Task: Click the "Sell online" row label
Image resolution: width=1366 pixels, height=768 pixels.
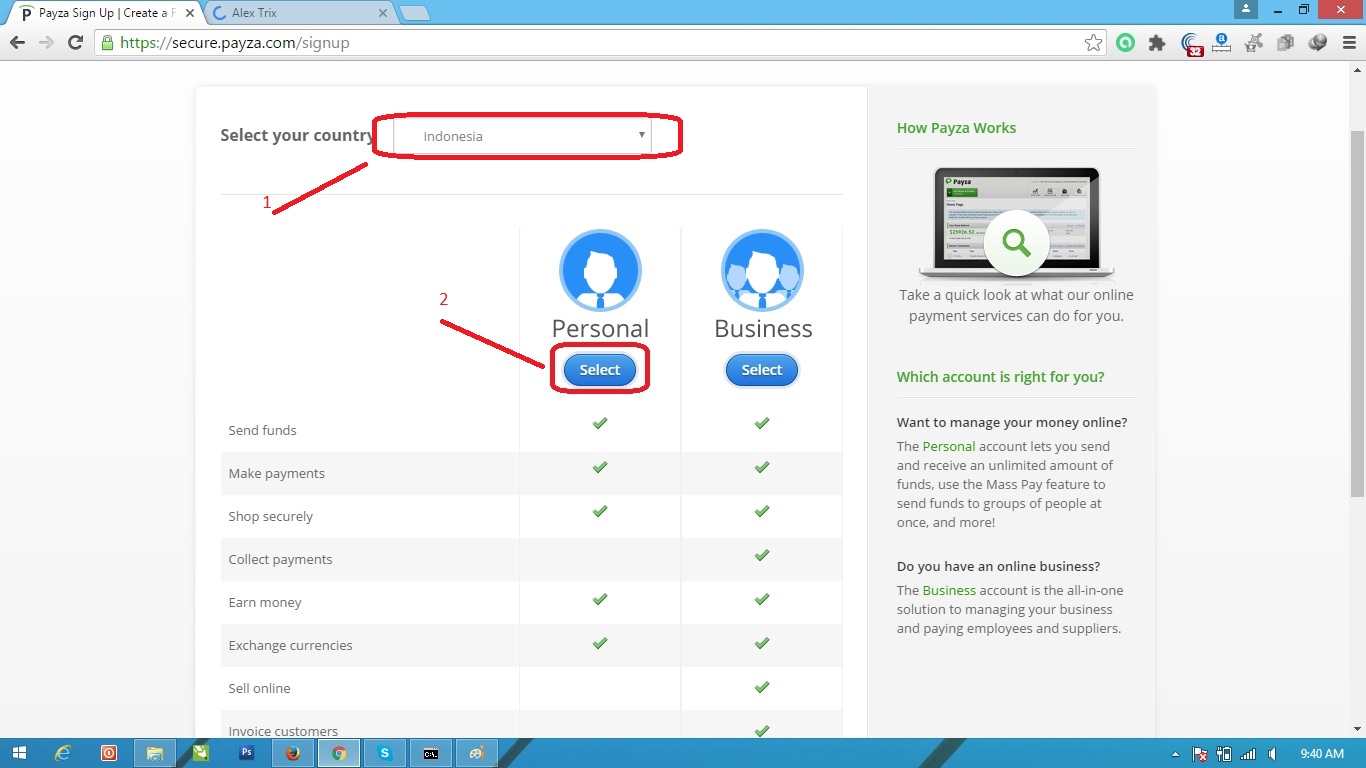Action: tap(259, 688)
